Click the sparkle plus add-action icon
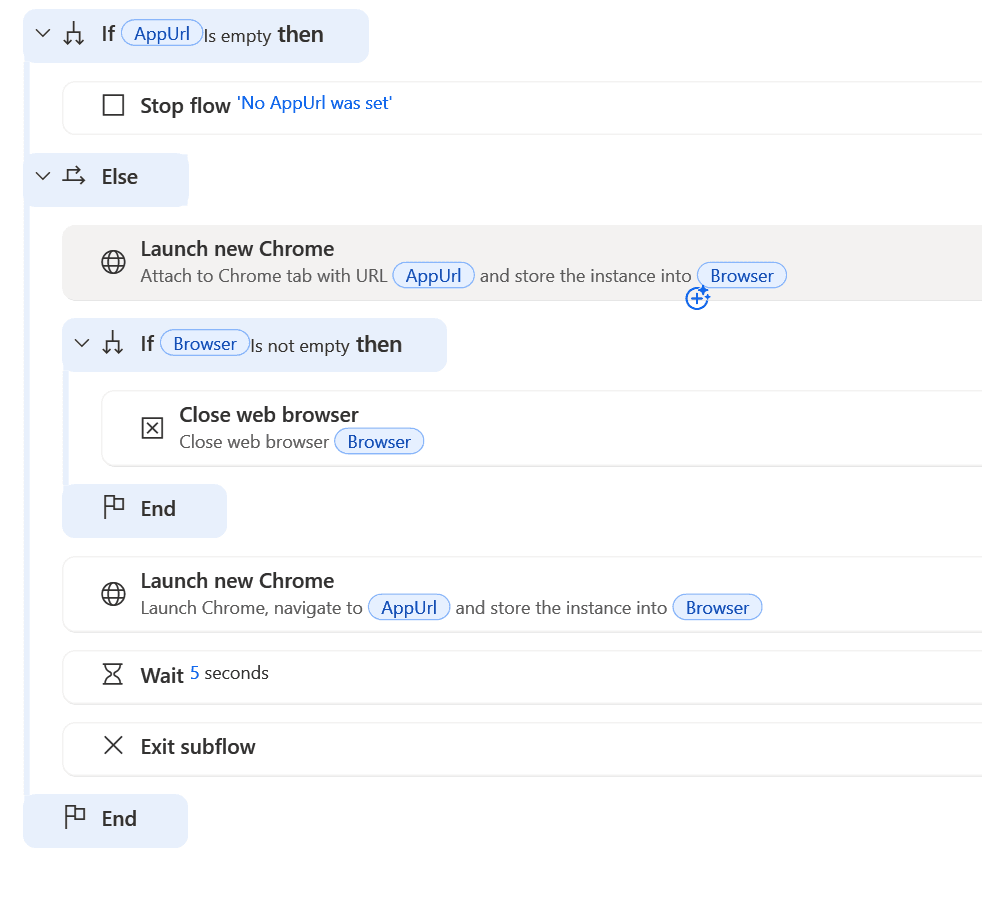Image resolution: width=982 pixels, height=898 pixels. point(697,297)
